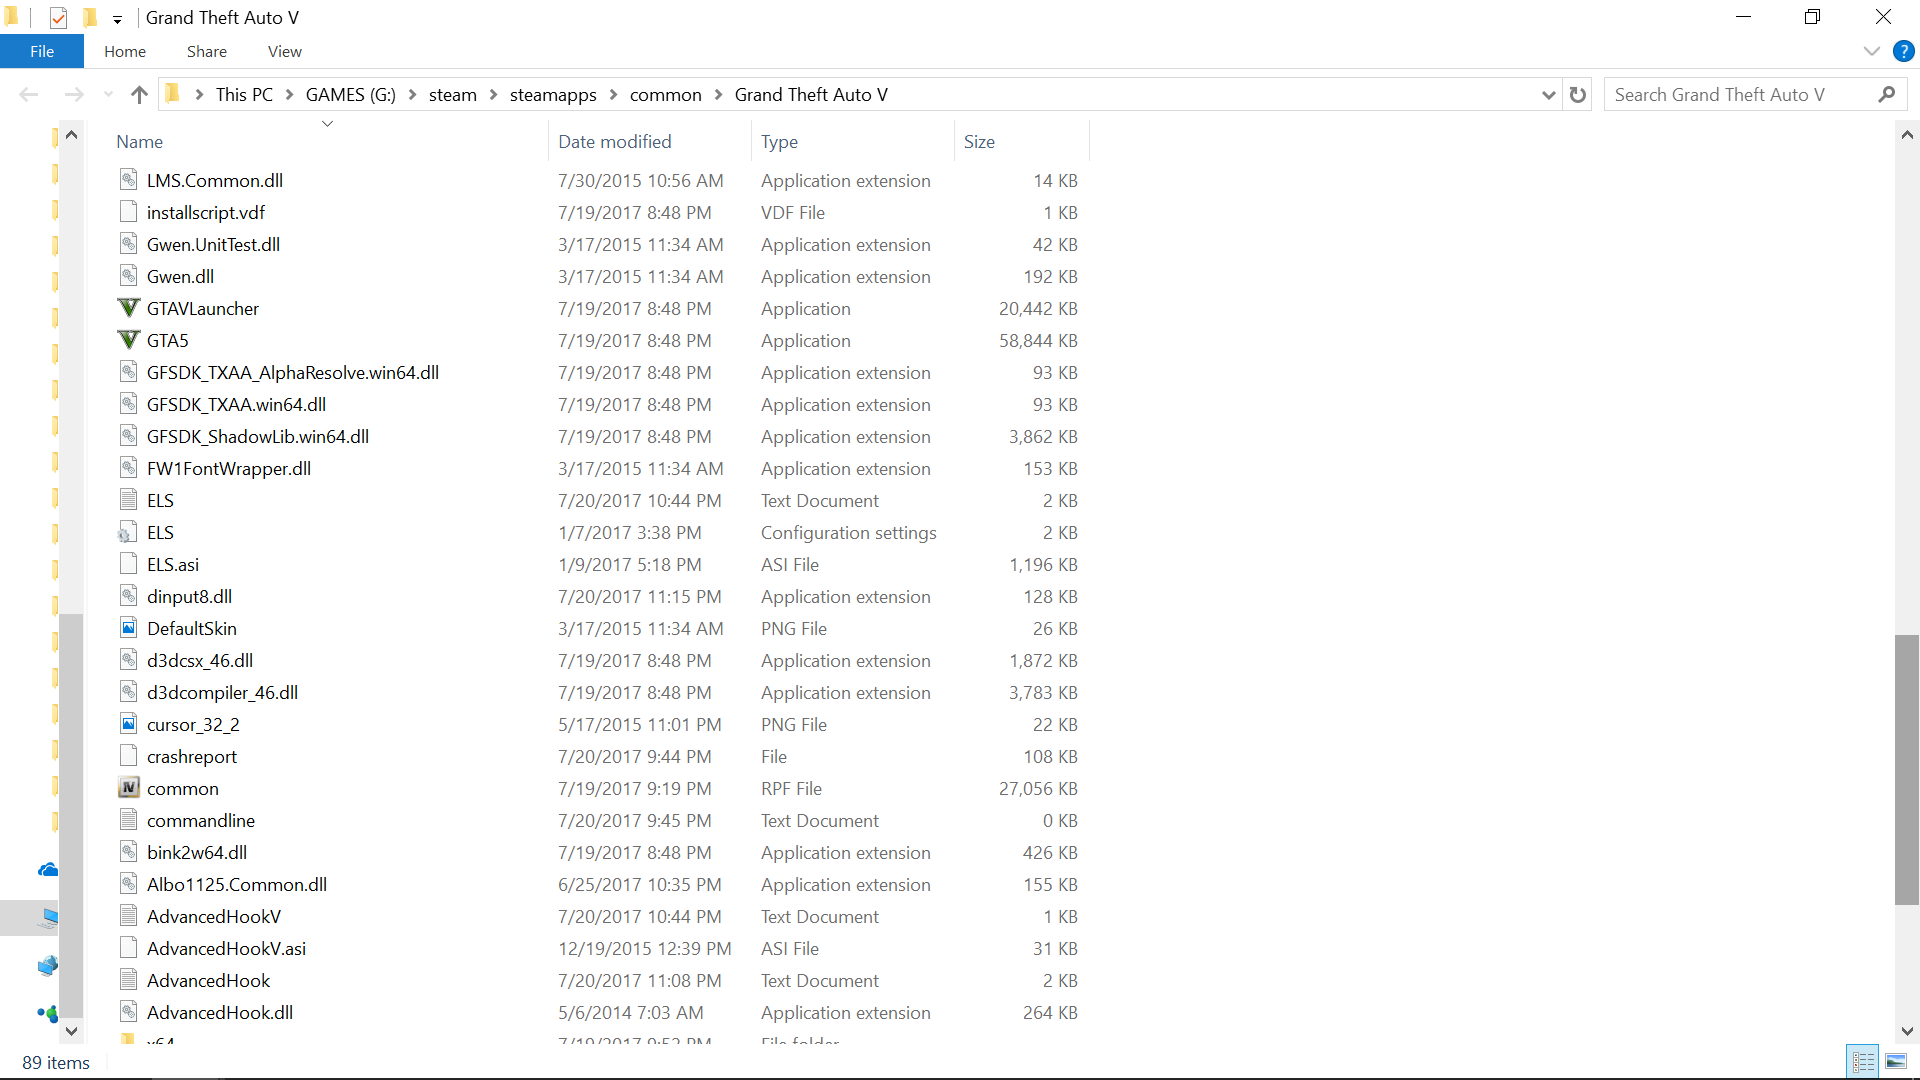Click the Properties quick access checkmark icon
The height and width of the screenshot is (1080, 1920).
point(58,18)
